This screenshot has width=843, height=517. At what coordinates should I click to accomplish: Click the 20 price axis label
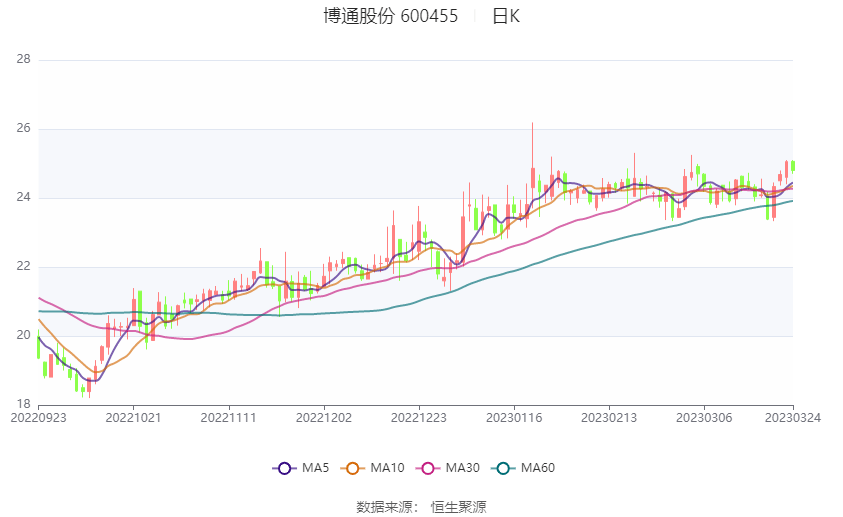point(24,335)
